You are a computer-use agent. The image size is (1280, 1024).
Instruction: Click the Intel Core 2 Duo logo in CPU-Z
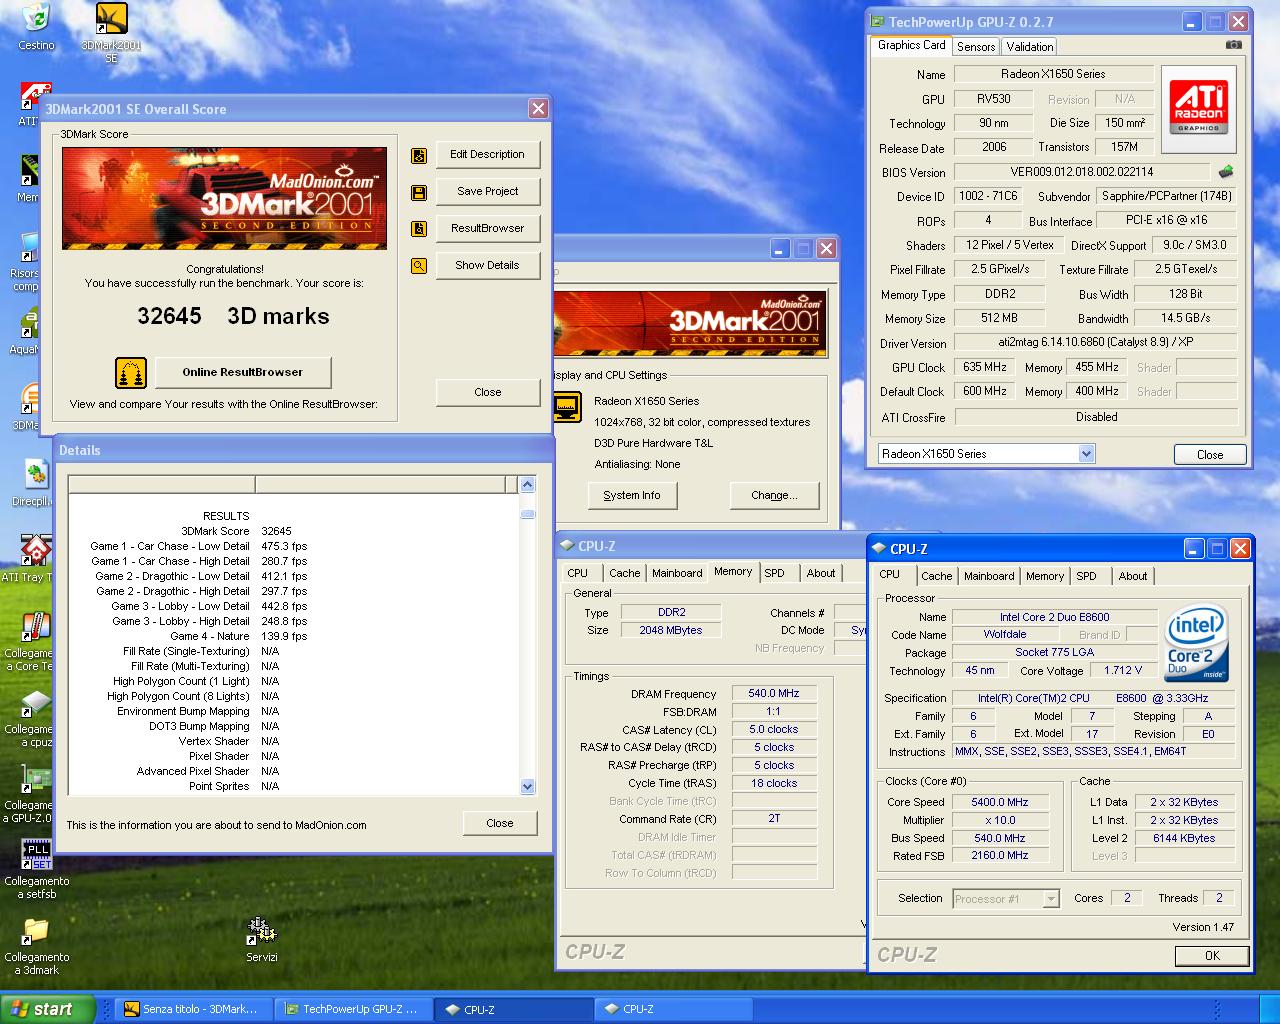tap(1197, 644)
